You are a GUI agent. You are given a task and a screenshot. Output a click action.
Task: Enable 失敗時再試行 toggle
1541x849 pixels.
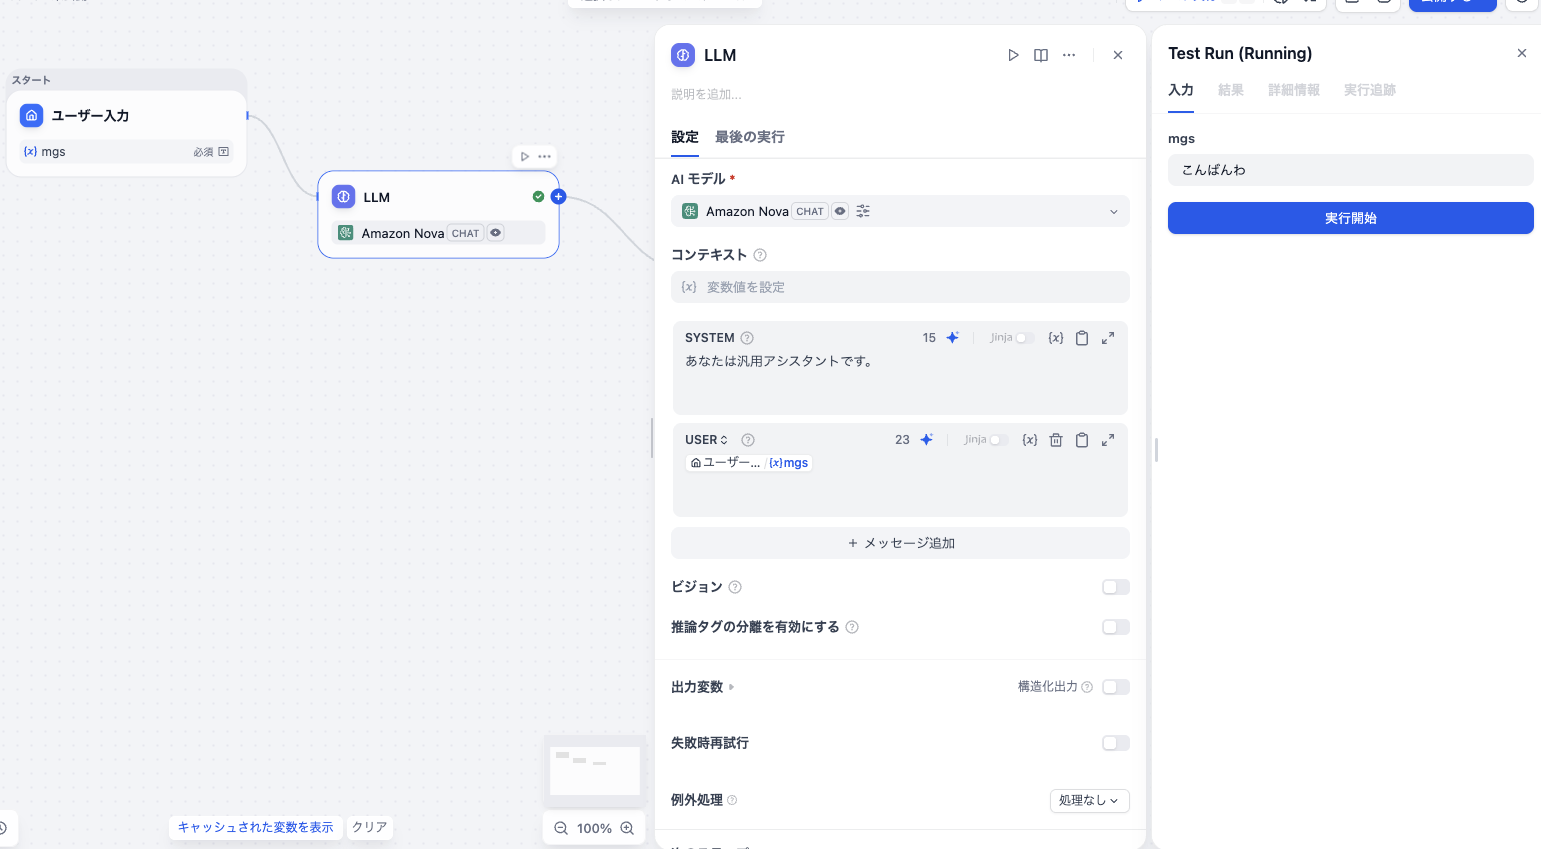pyautogui.click(x=1116, y=743)
